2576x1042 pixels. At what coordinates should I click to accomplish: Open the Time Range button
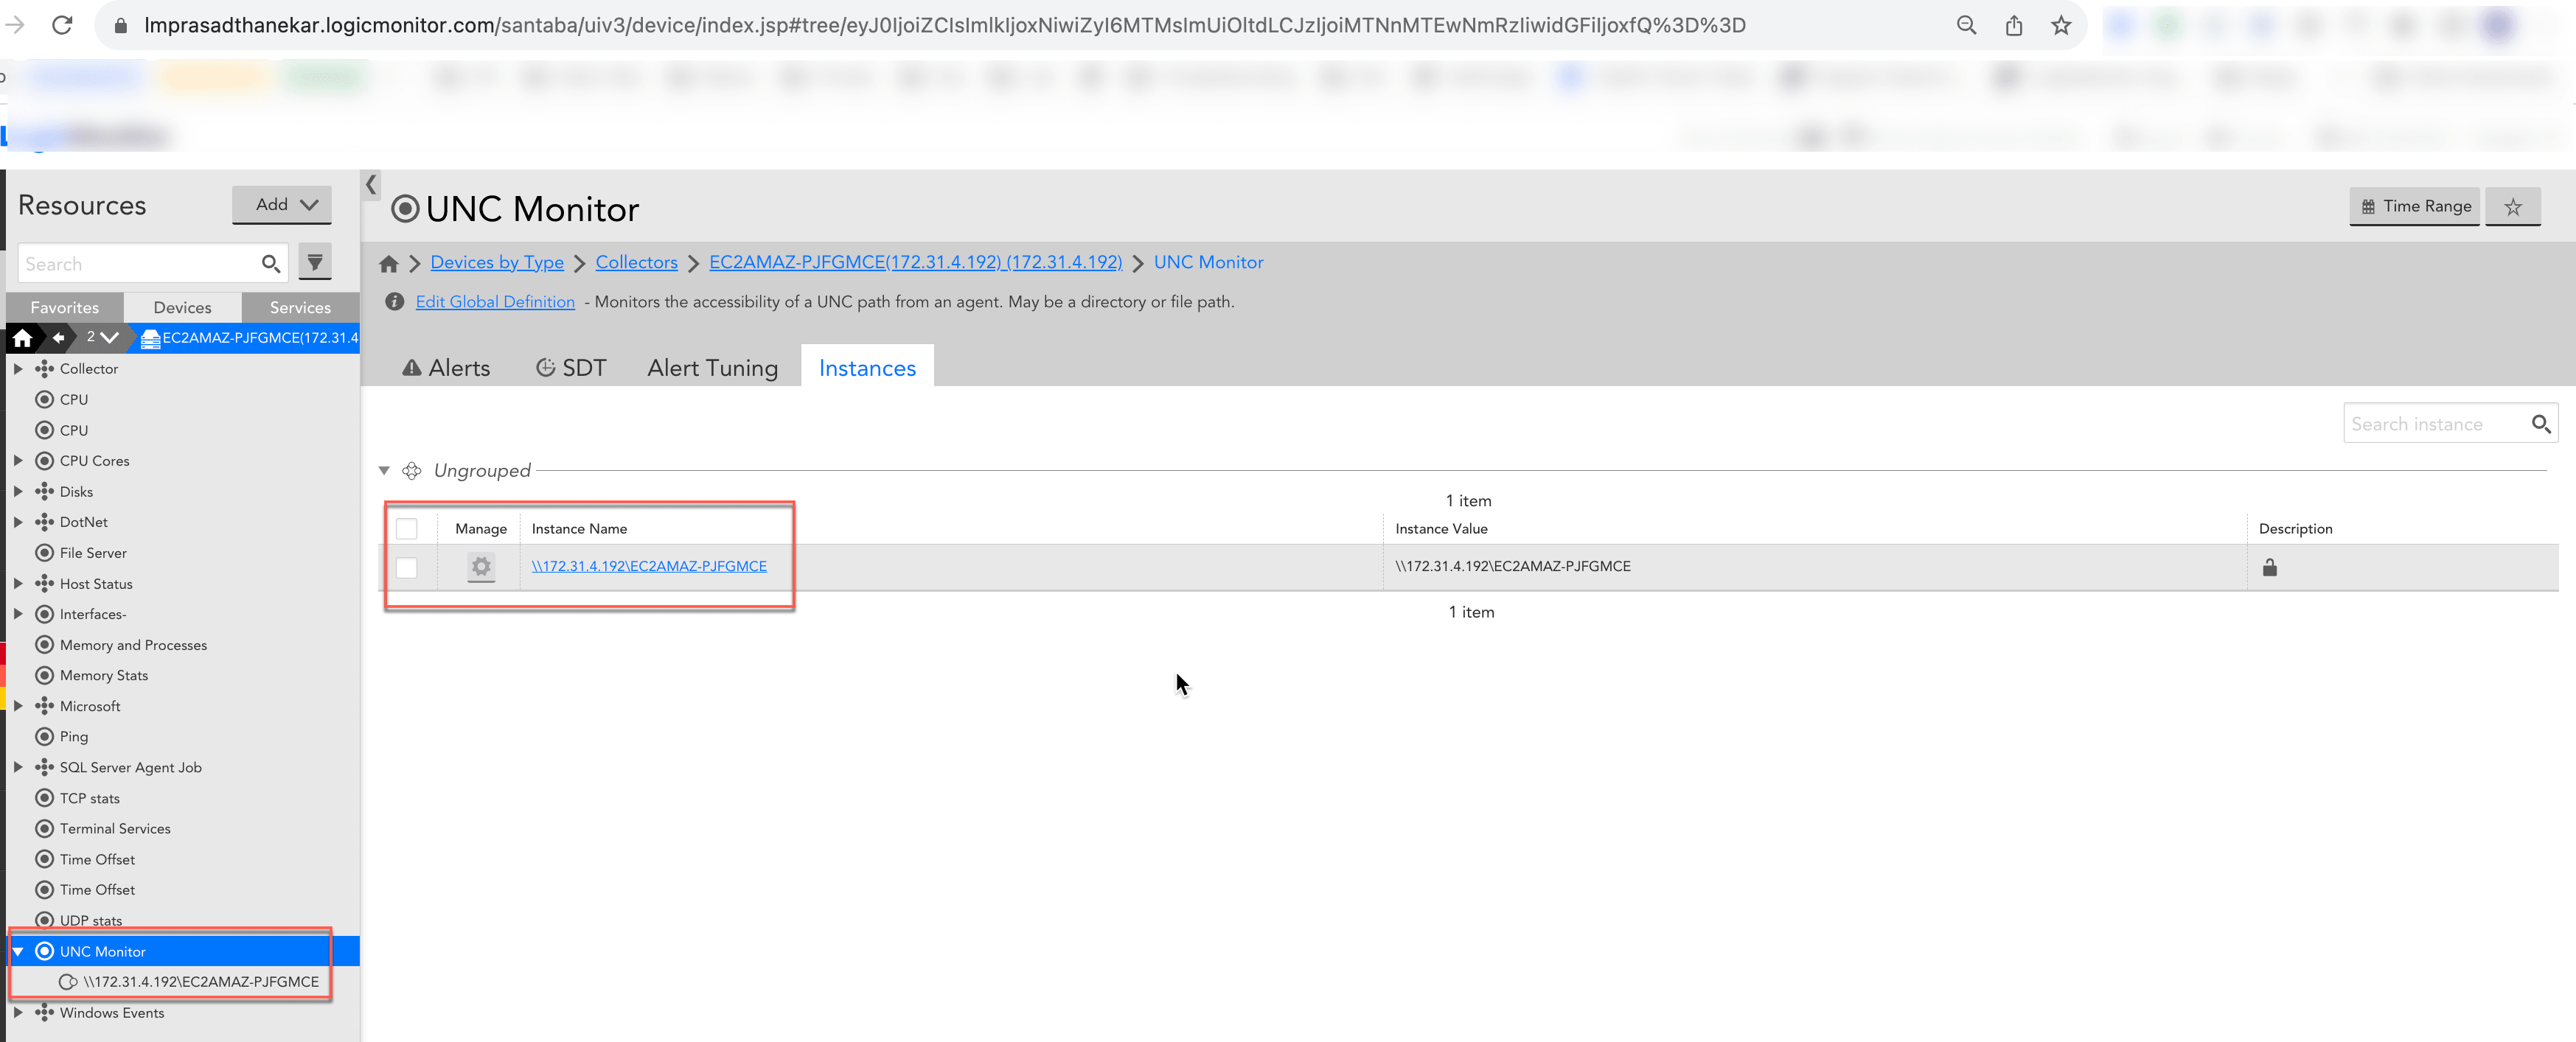[2414, 207]
